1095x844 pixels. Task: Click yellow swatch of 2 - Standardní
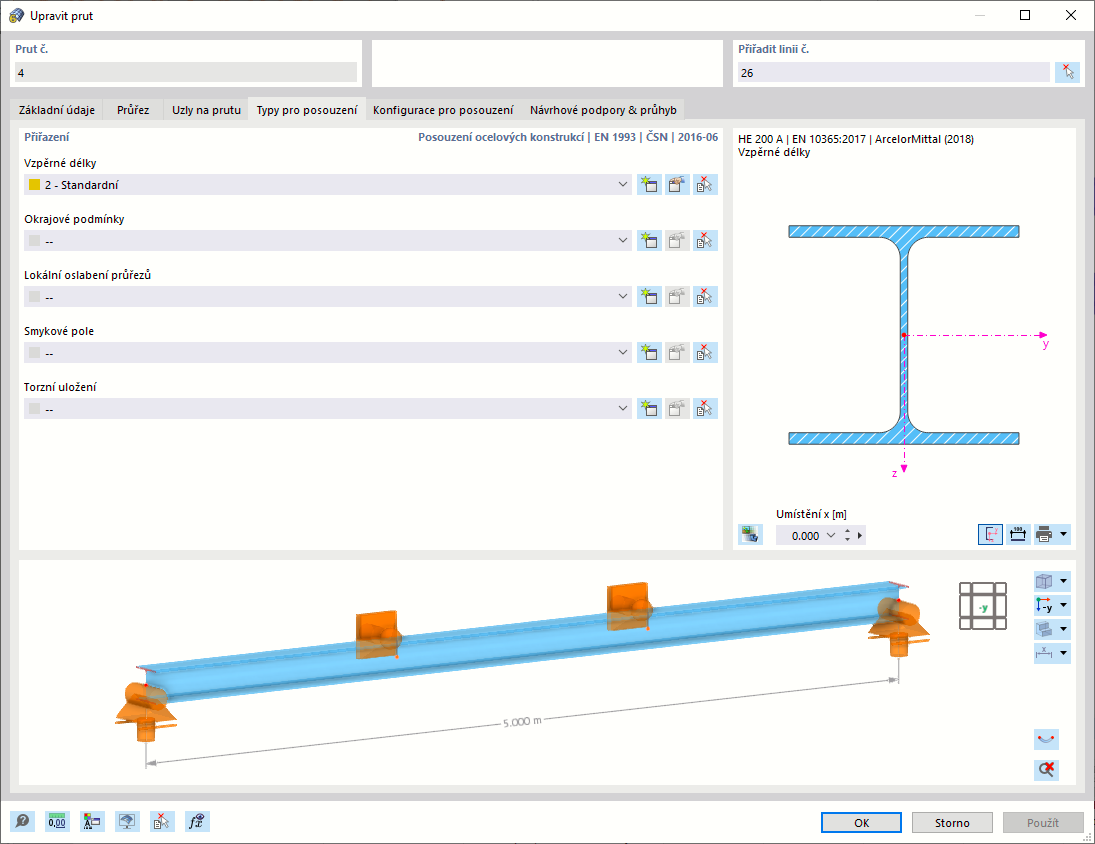[x=34, y=185]
